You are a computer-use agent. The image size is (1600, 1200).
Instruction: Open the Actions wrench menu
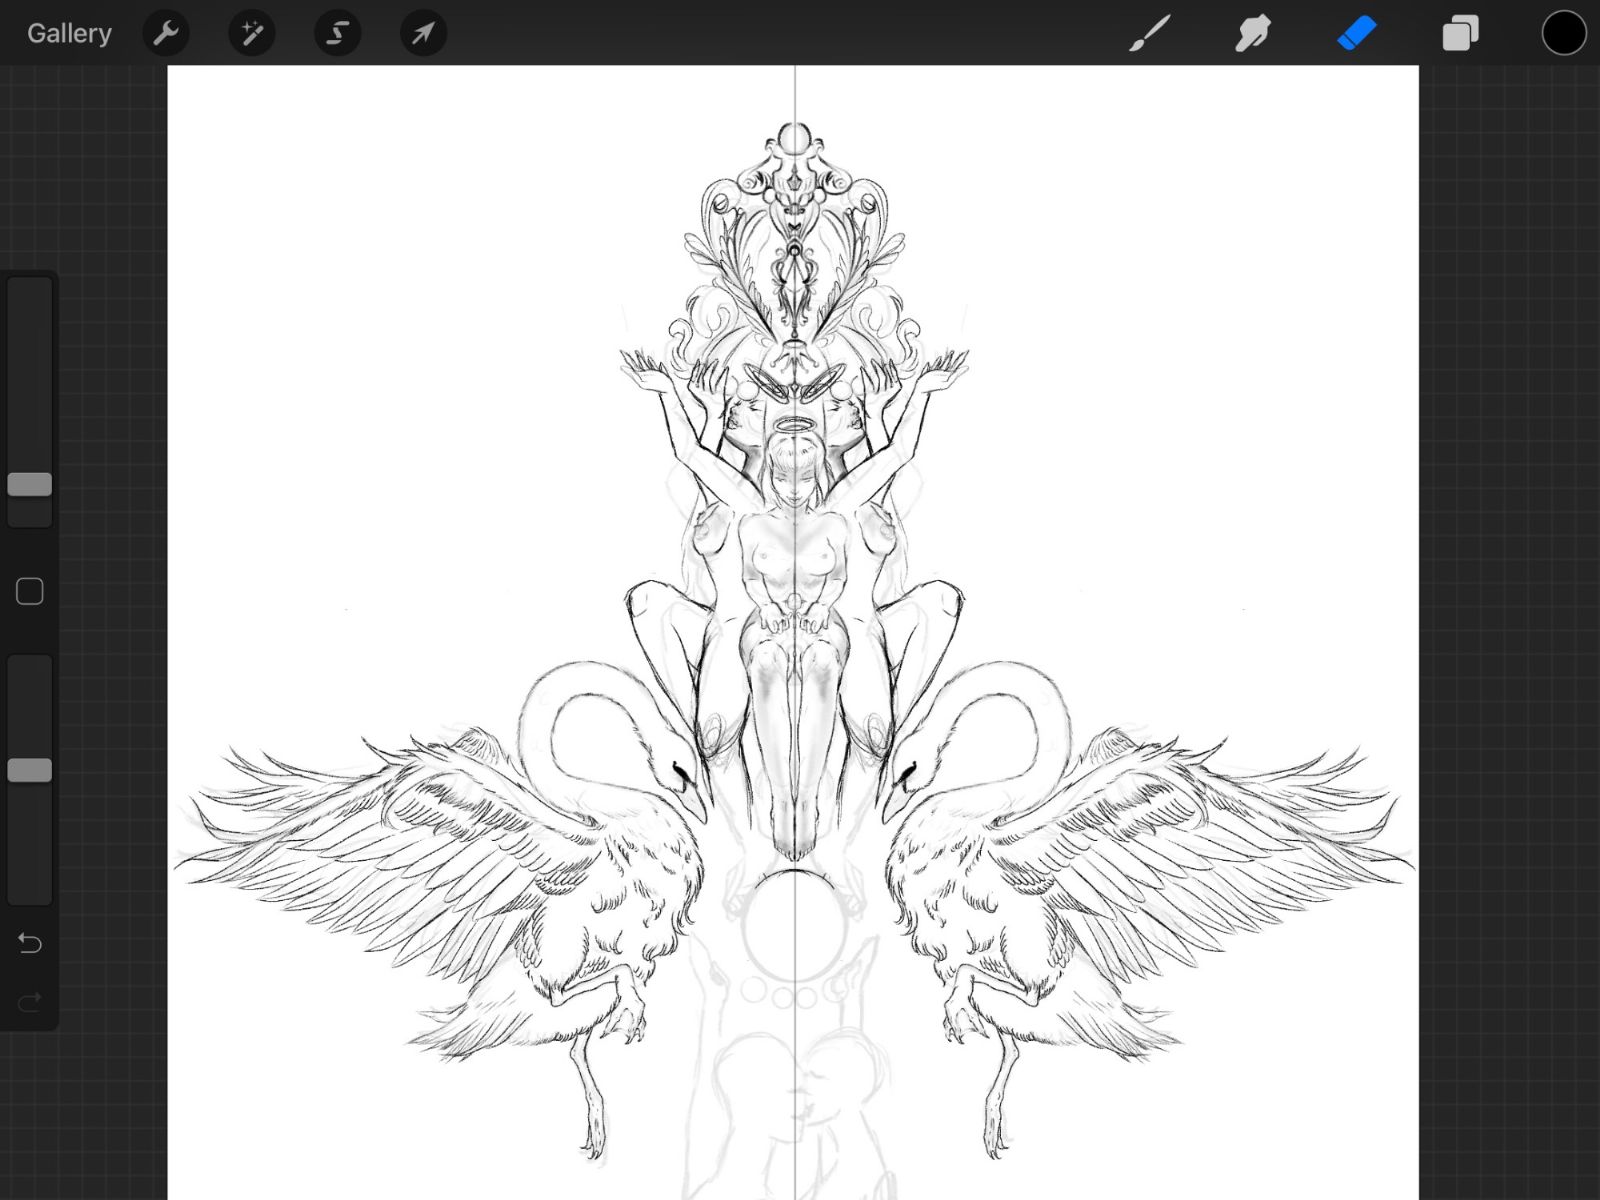166,33
